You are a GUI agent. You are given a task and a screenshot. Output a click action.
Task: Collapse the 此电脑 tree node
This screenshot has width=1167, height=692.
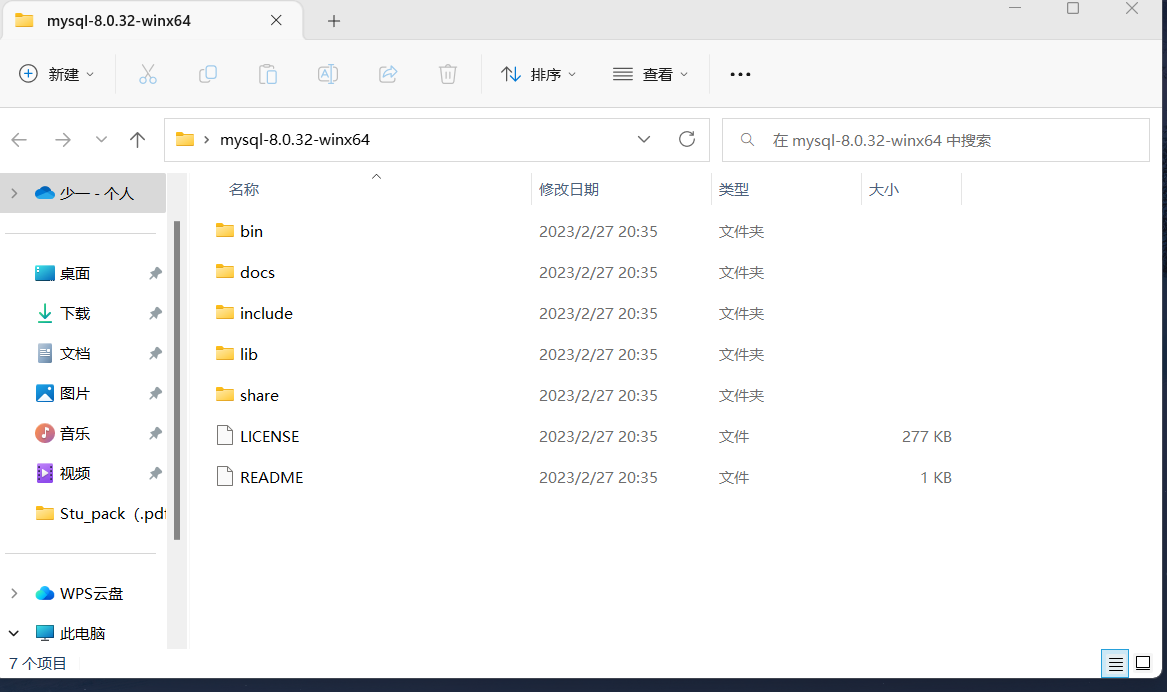tap(14, 634)
